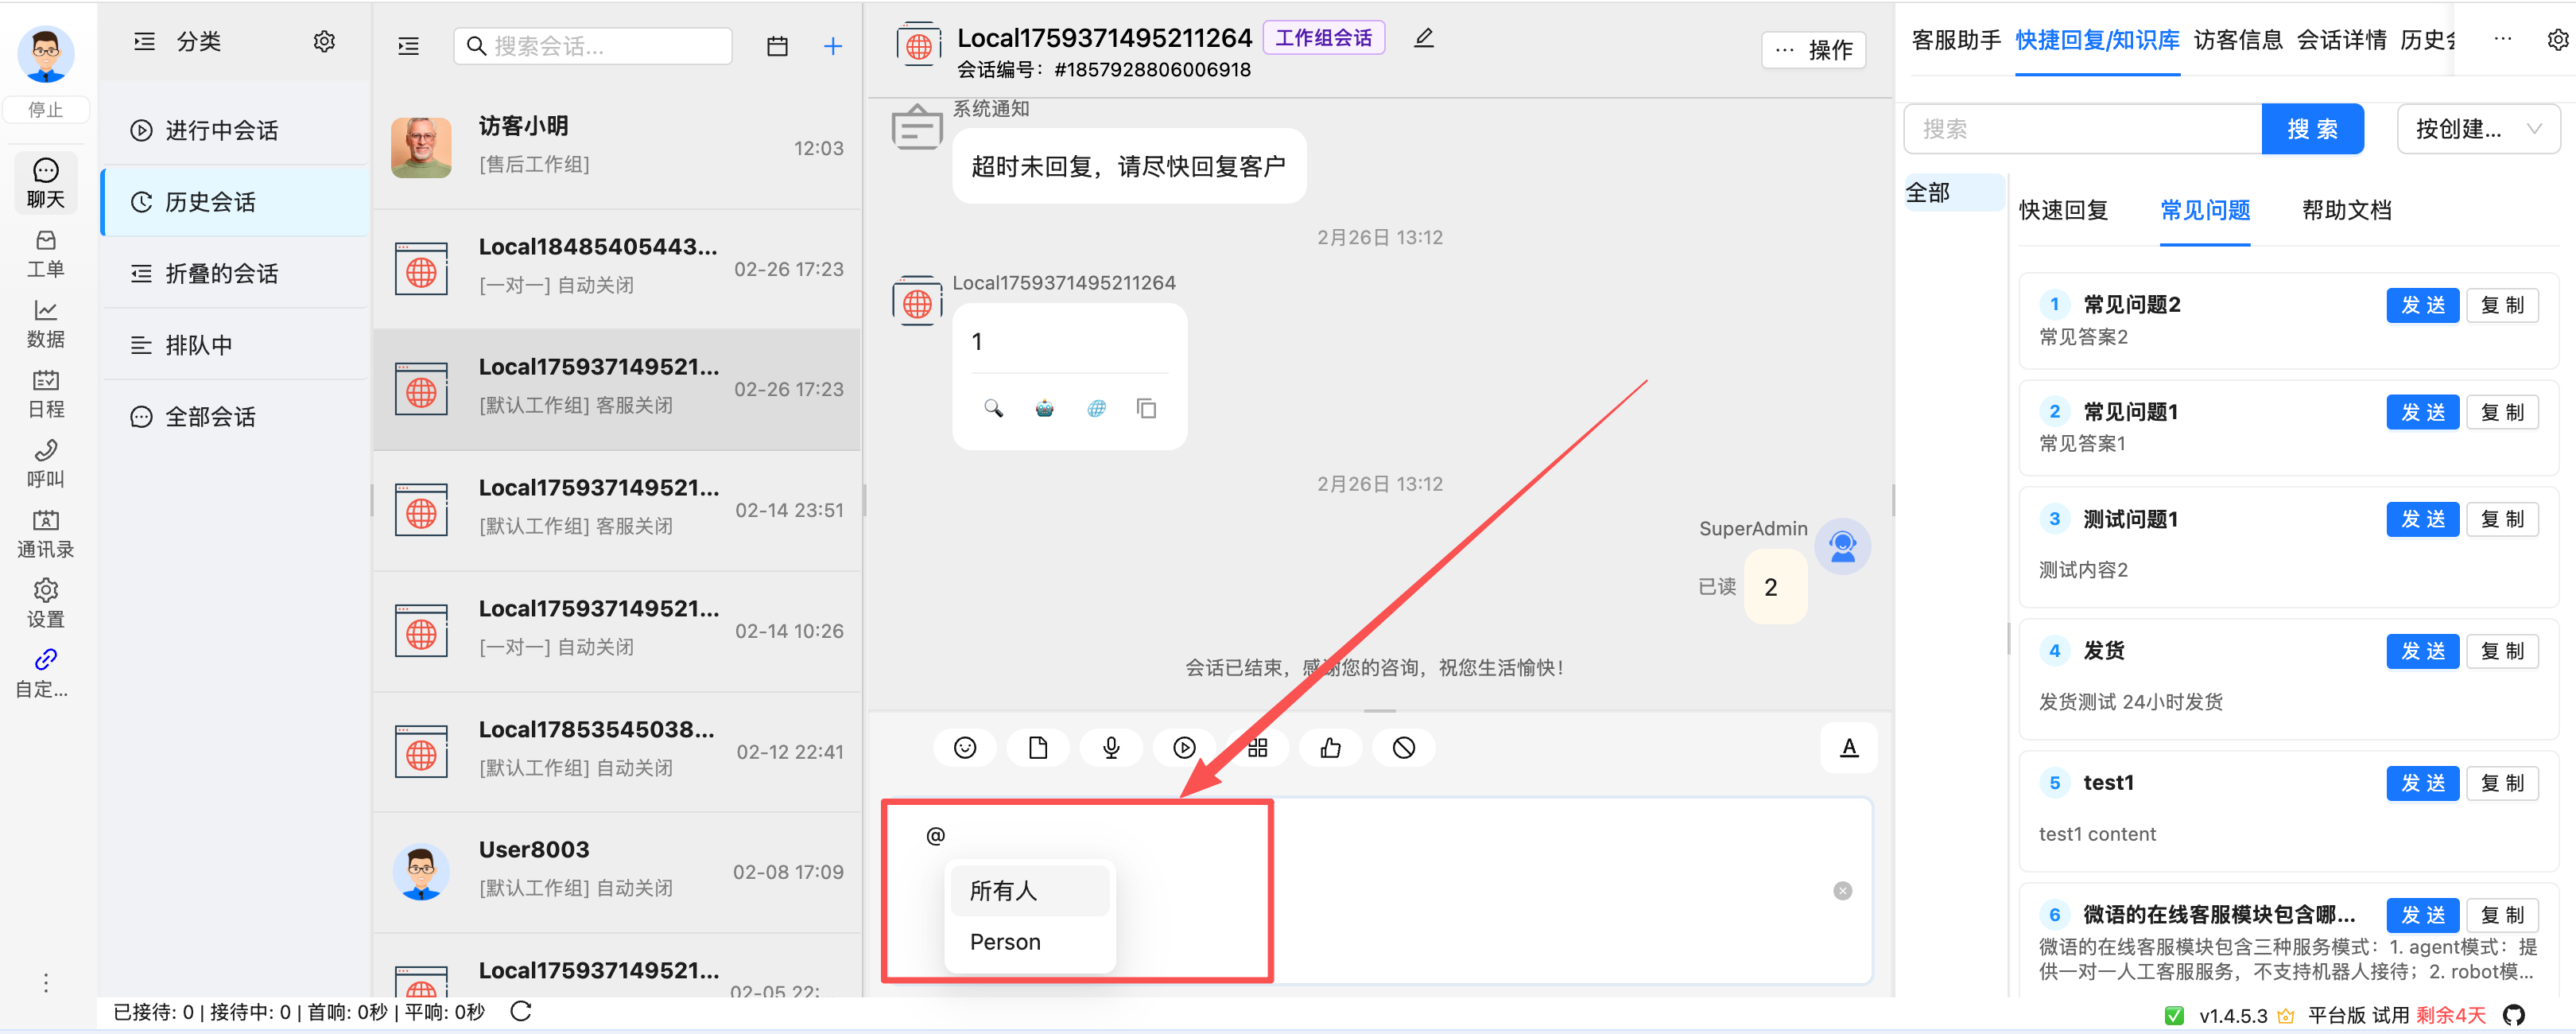Image resolution: width=2576 pixels, height=1034 pixels.
Task: Open the font formatting 'A' icon
Action: coord(1849,747)
